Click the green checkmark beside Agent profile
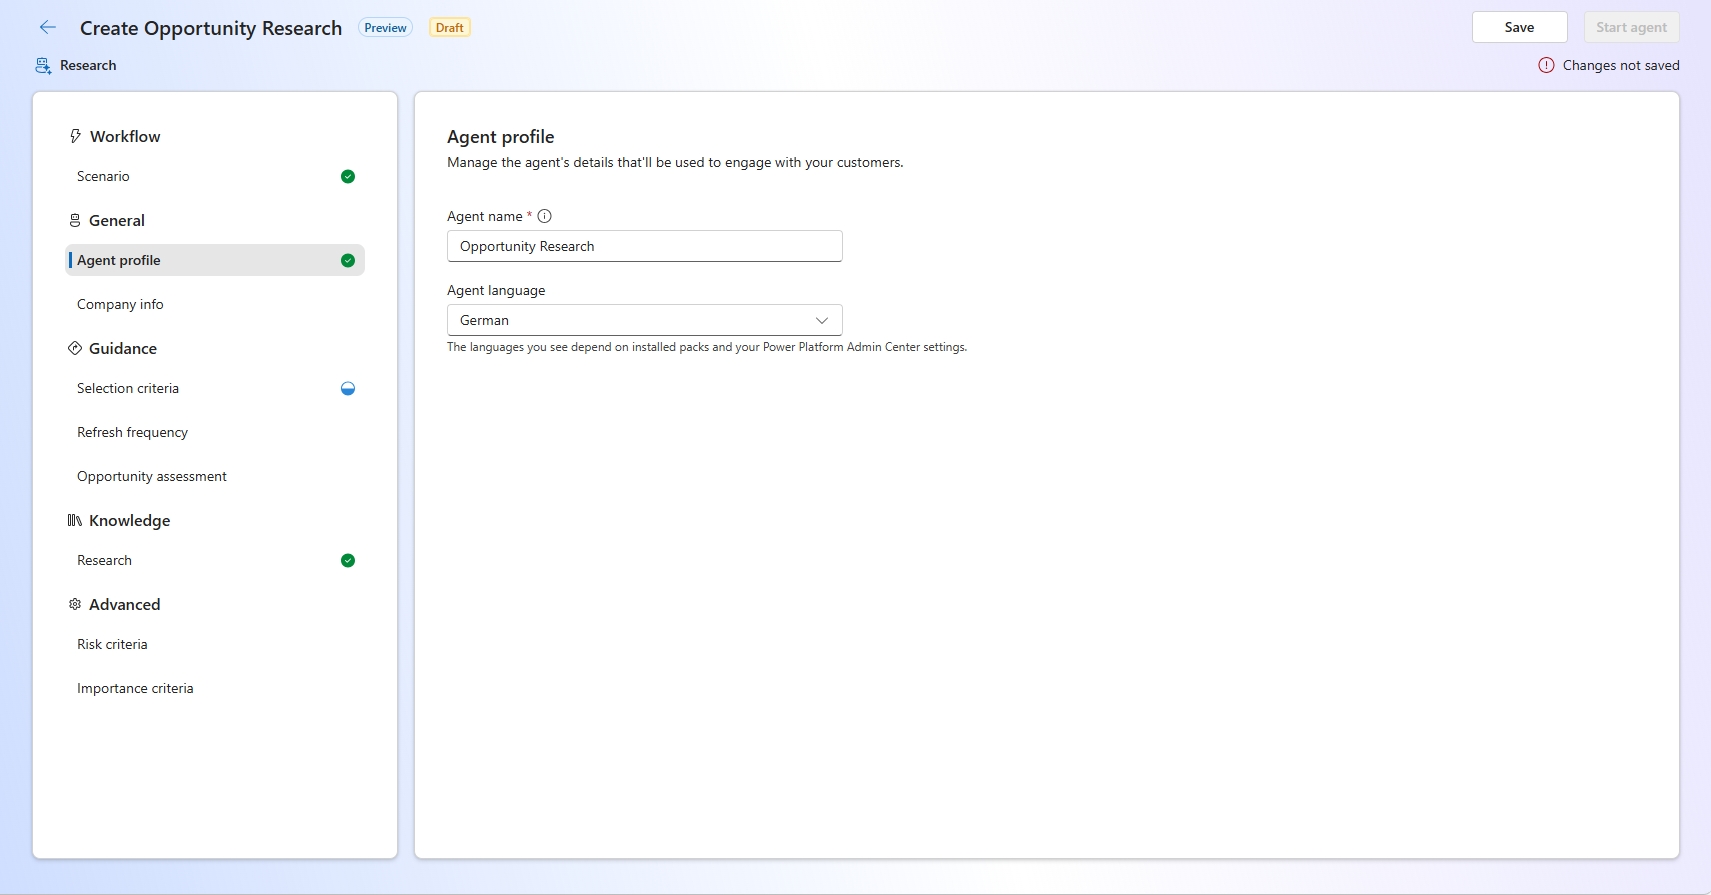 (x=348, y=260)
